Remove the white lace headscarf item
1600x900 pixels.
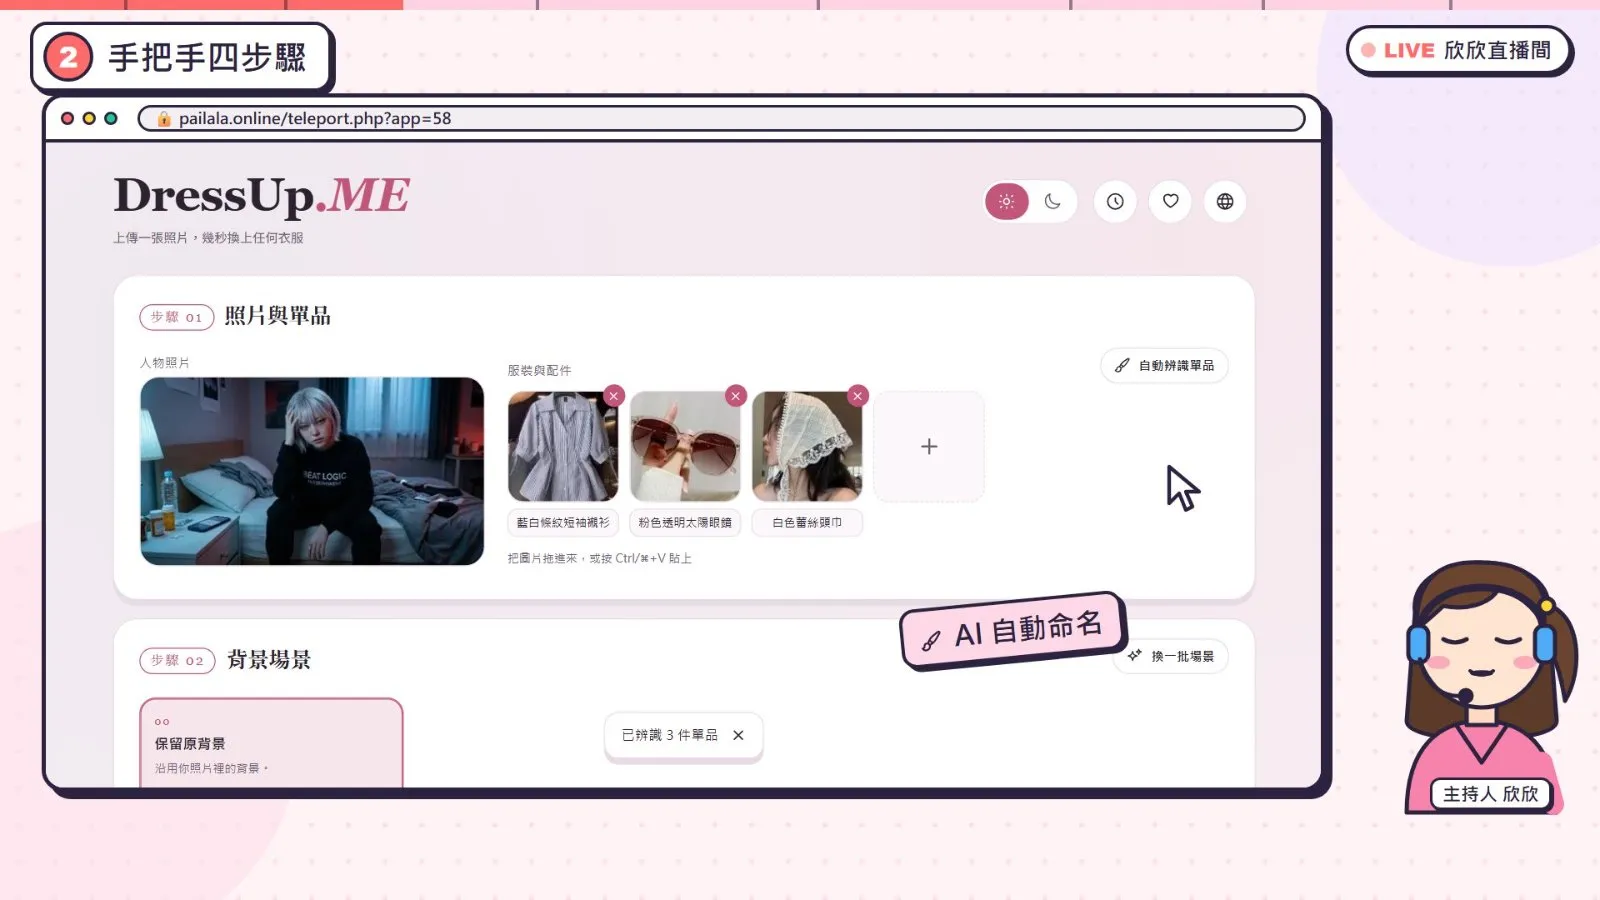point(857,396)
